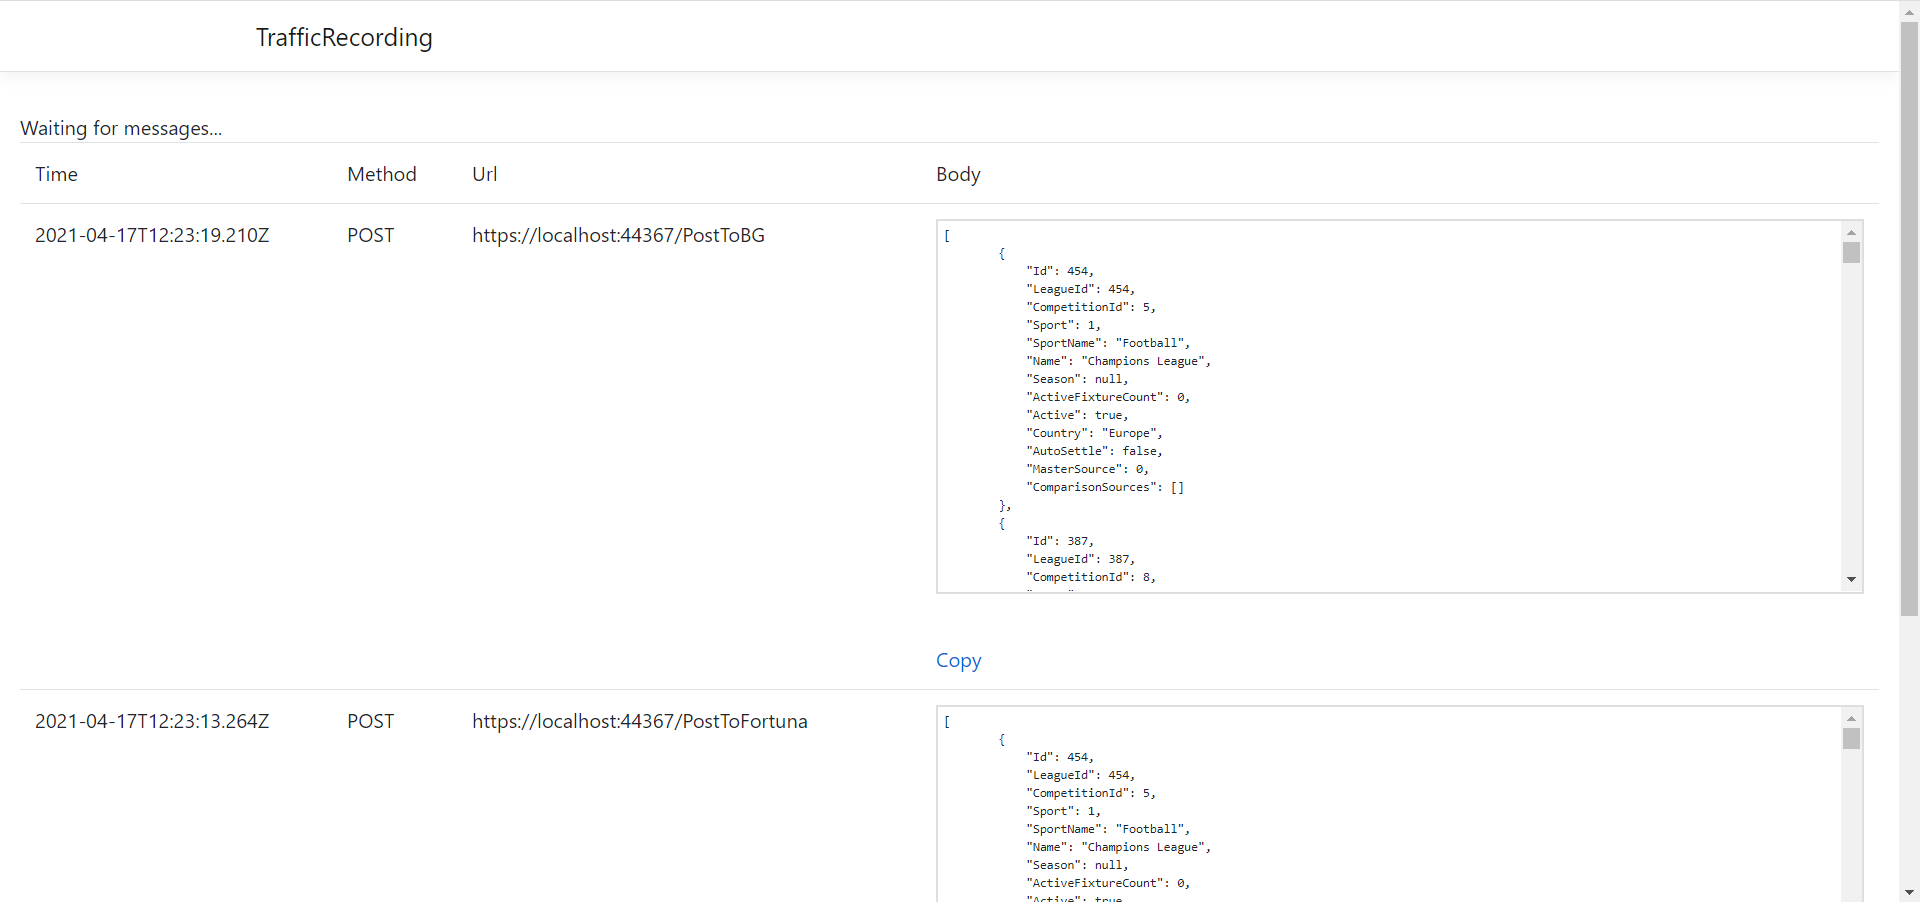Click down arrow of first body textarea scrollbar
The image size is (1920, 902).
[1851, 580]
